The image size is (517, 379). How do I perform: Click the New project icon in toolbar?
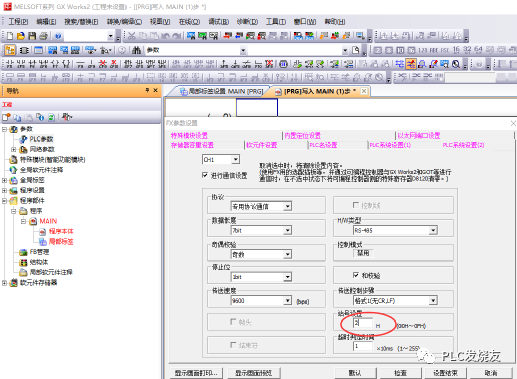[10, 36]
